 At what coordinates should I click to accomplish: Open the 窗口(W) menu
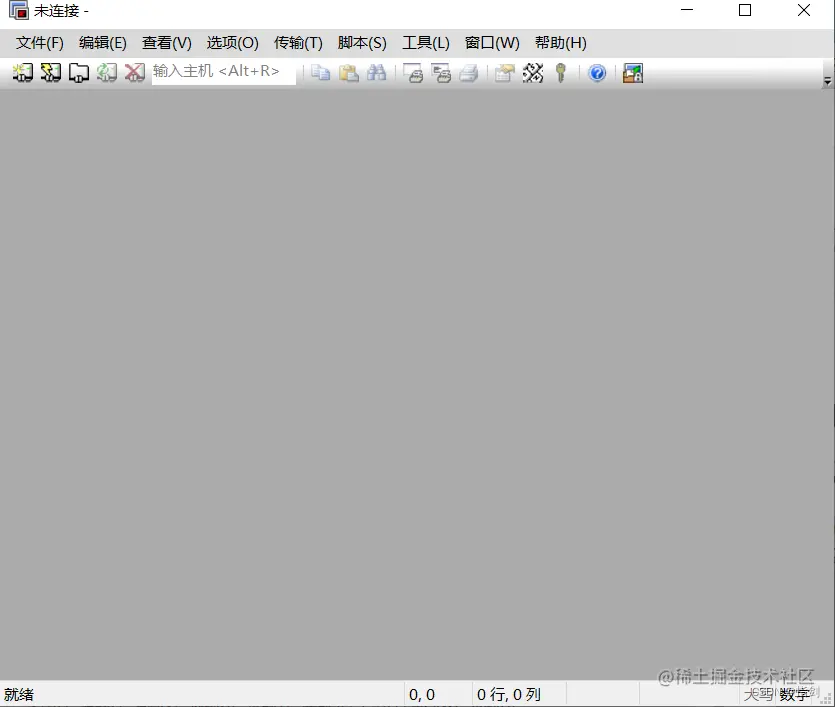[x=492, y=43]
